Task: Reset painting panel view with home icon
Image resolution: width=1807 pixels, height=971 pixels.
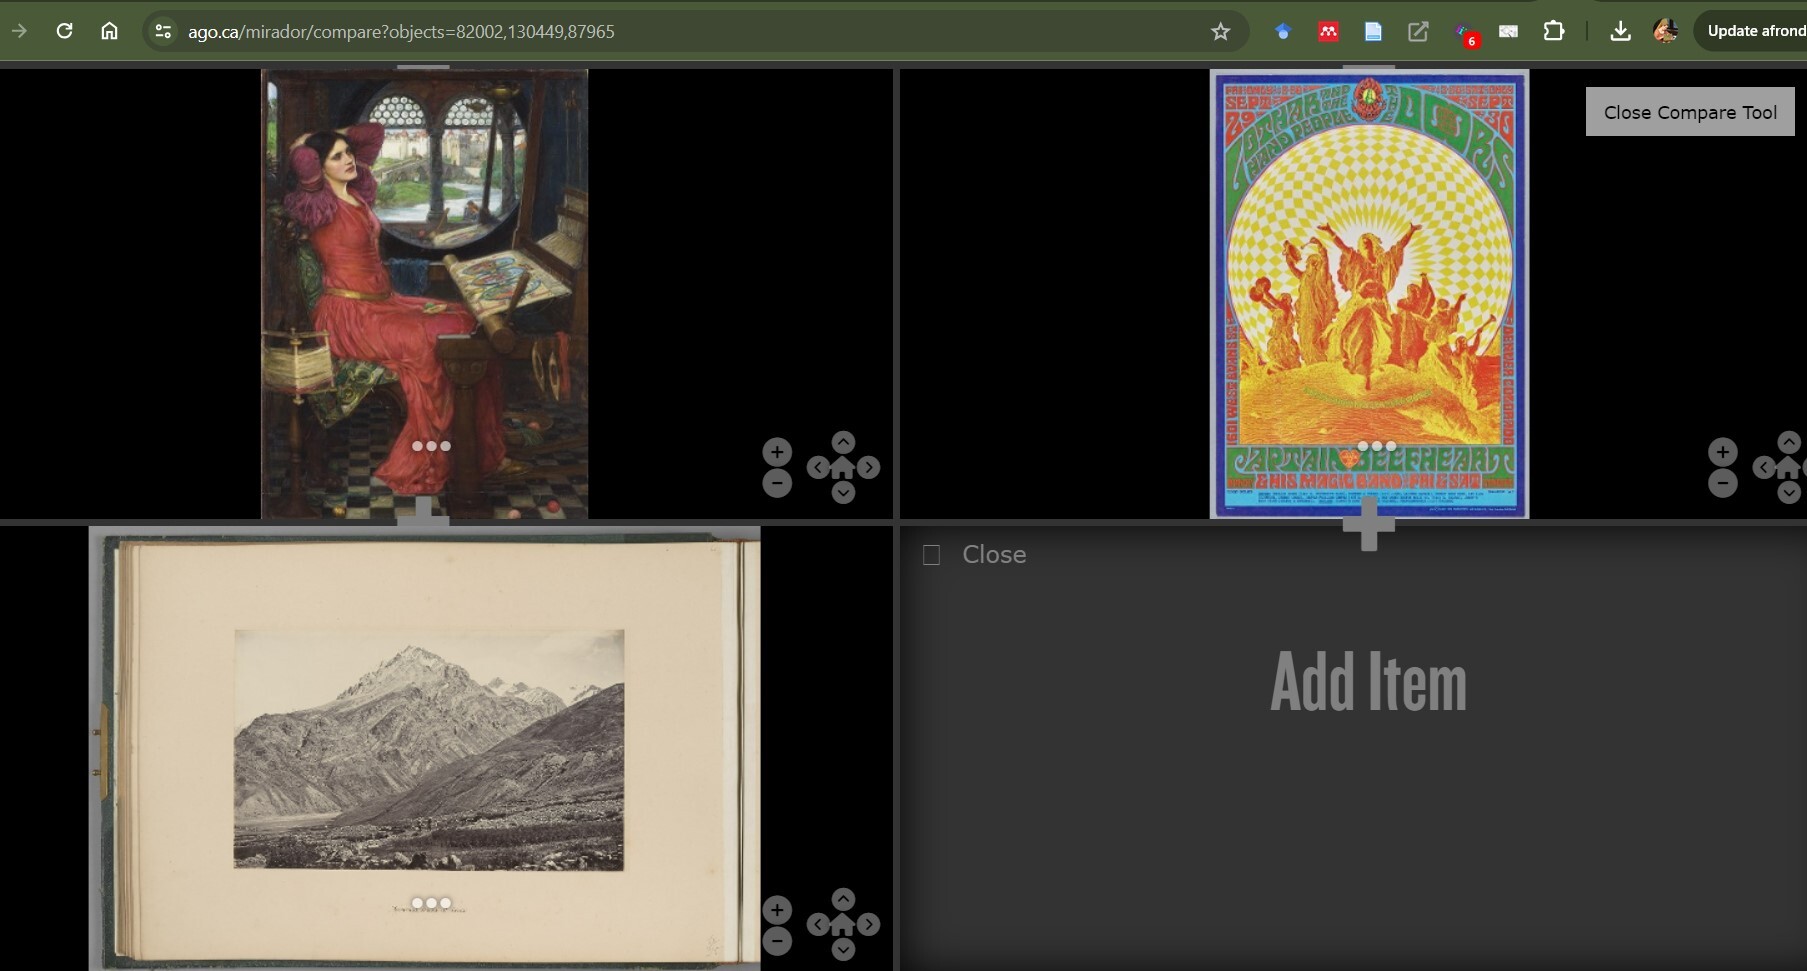Action: (x=843, y=467)
